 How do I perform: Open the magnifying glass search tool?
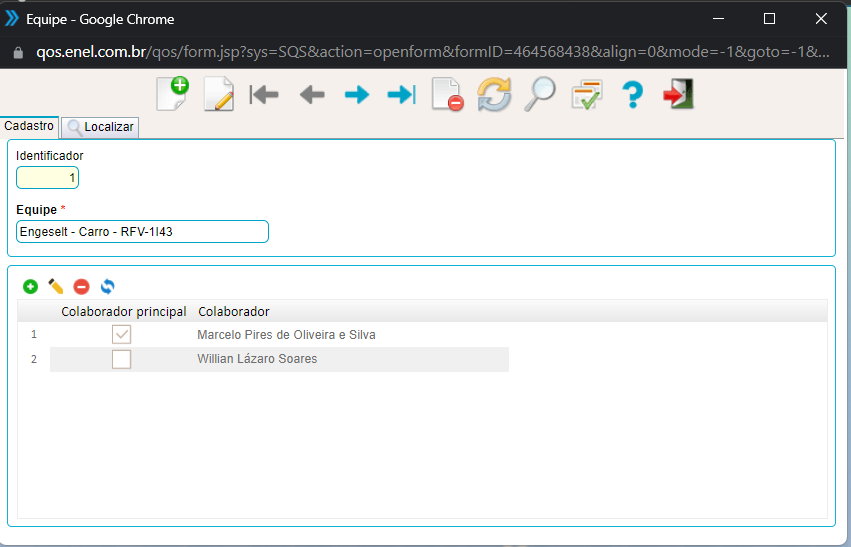coord(539,95)
